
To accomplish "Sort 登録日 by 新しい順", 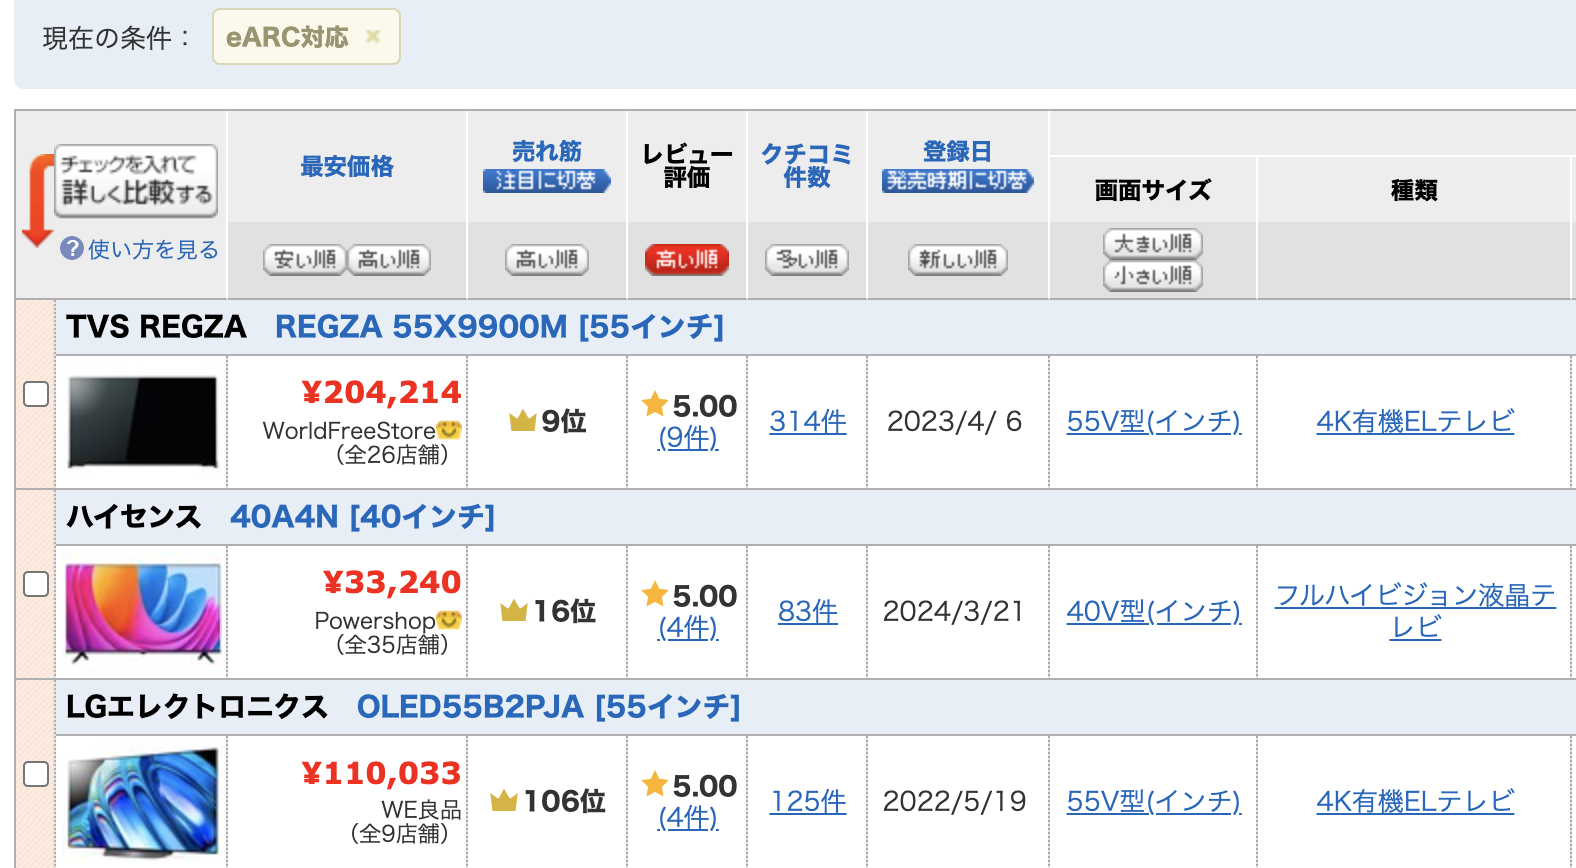I will pos(958,260).
